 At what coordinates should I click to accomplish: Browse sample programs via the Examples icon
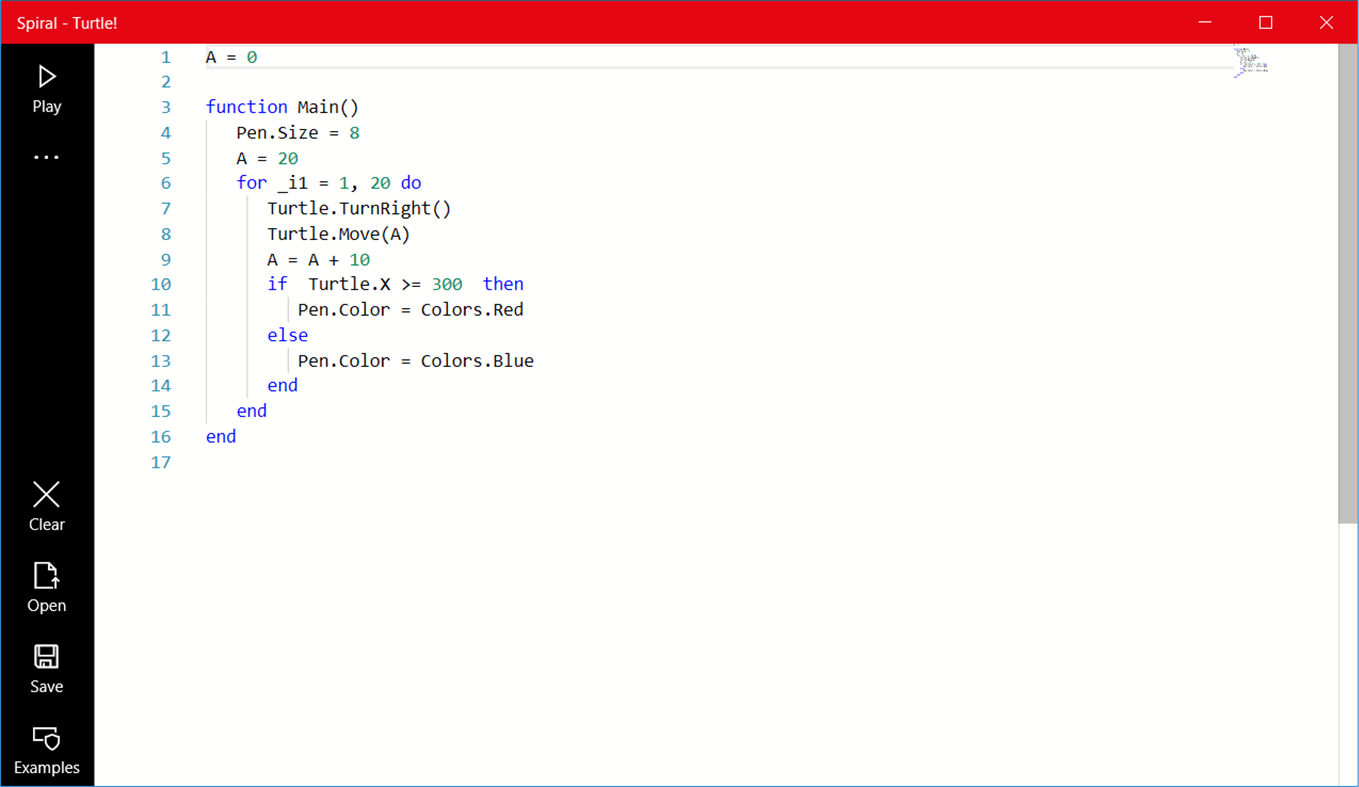pyautogui.click(x=46, y=738)
